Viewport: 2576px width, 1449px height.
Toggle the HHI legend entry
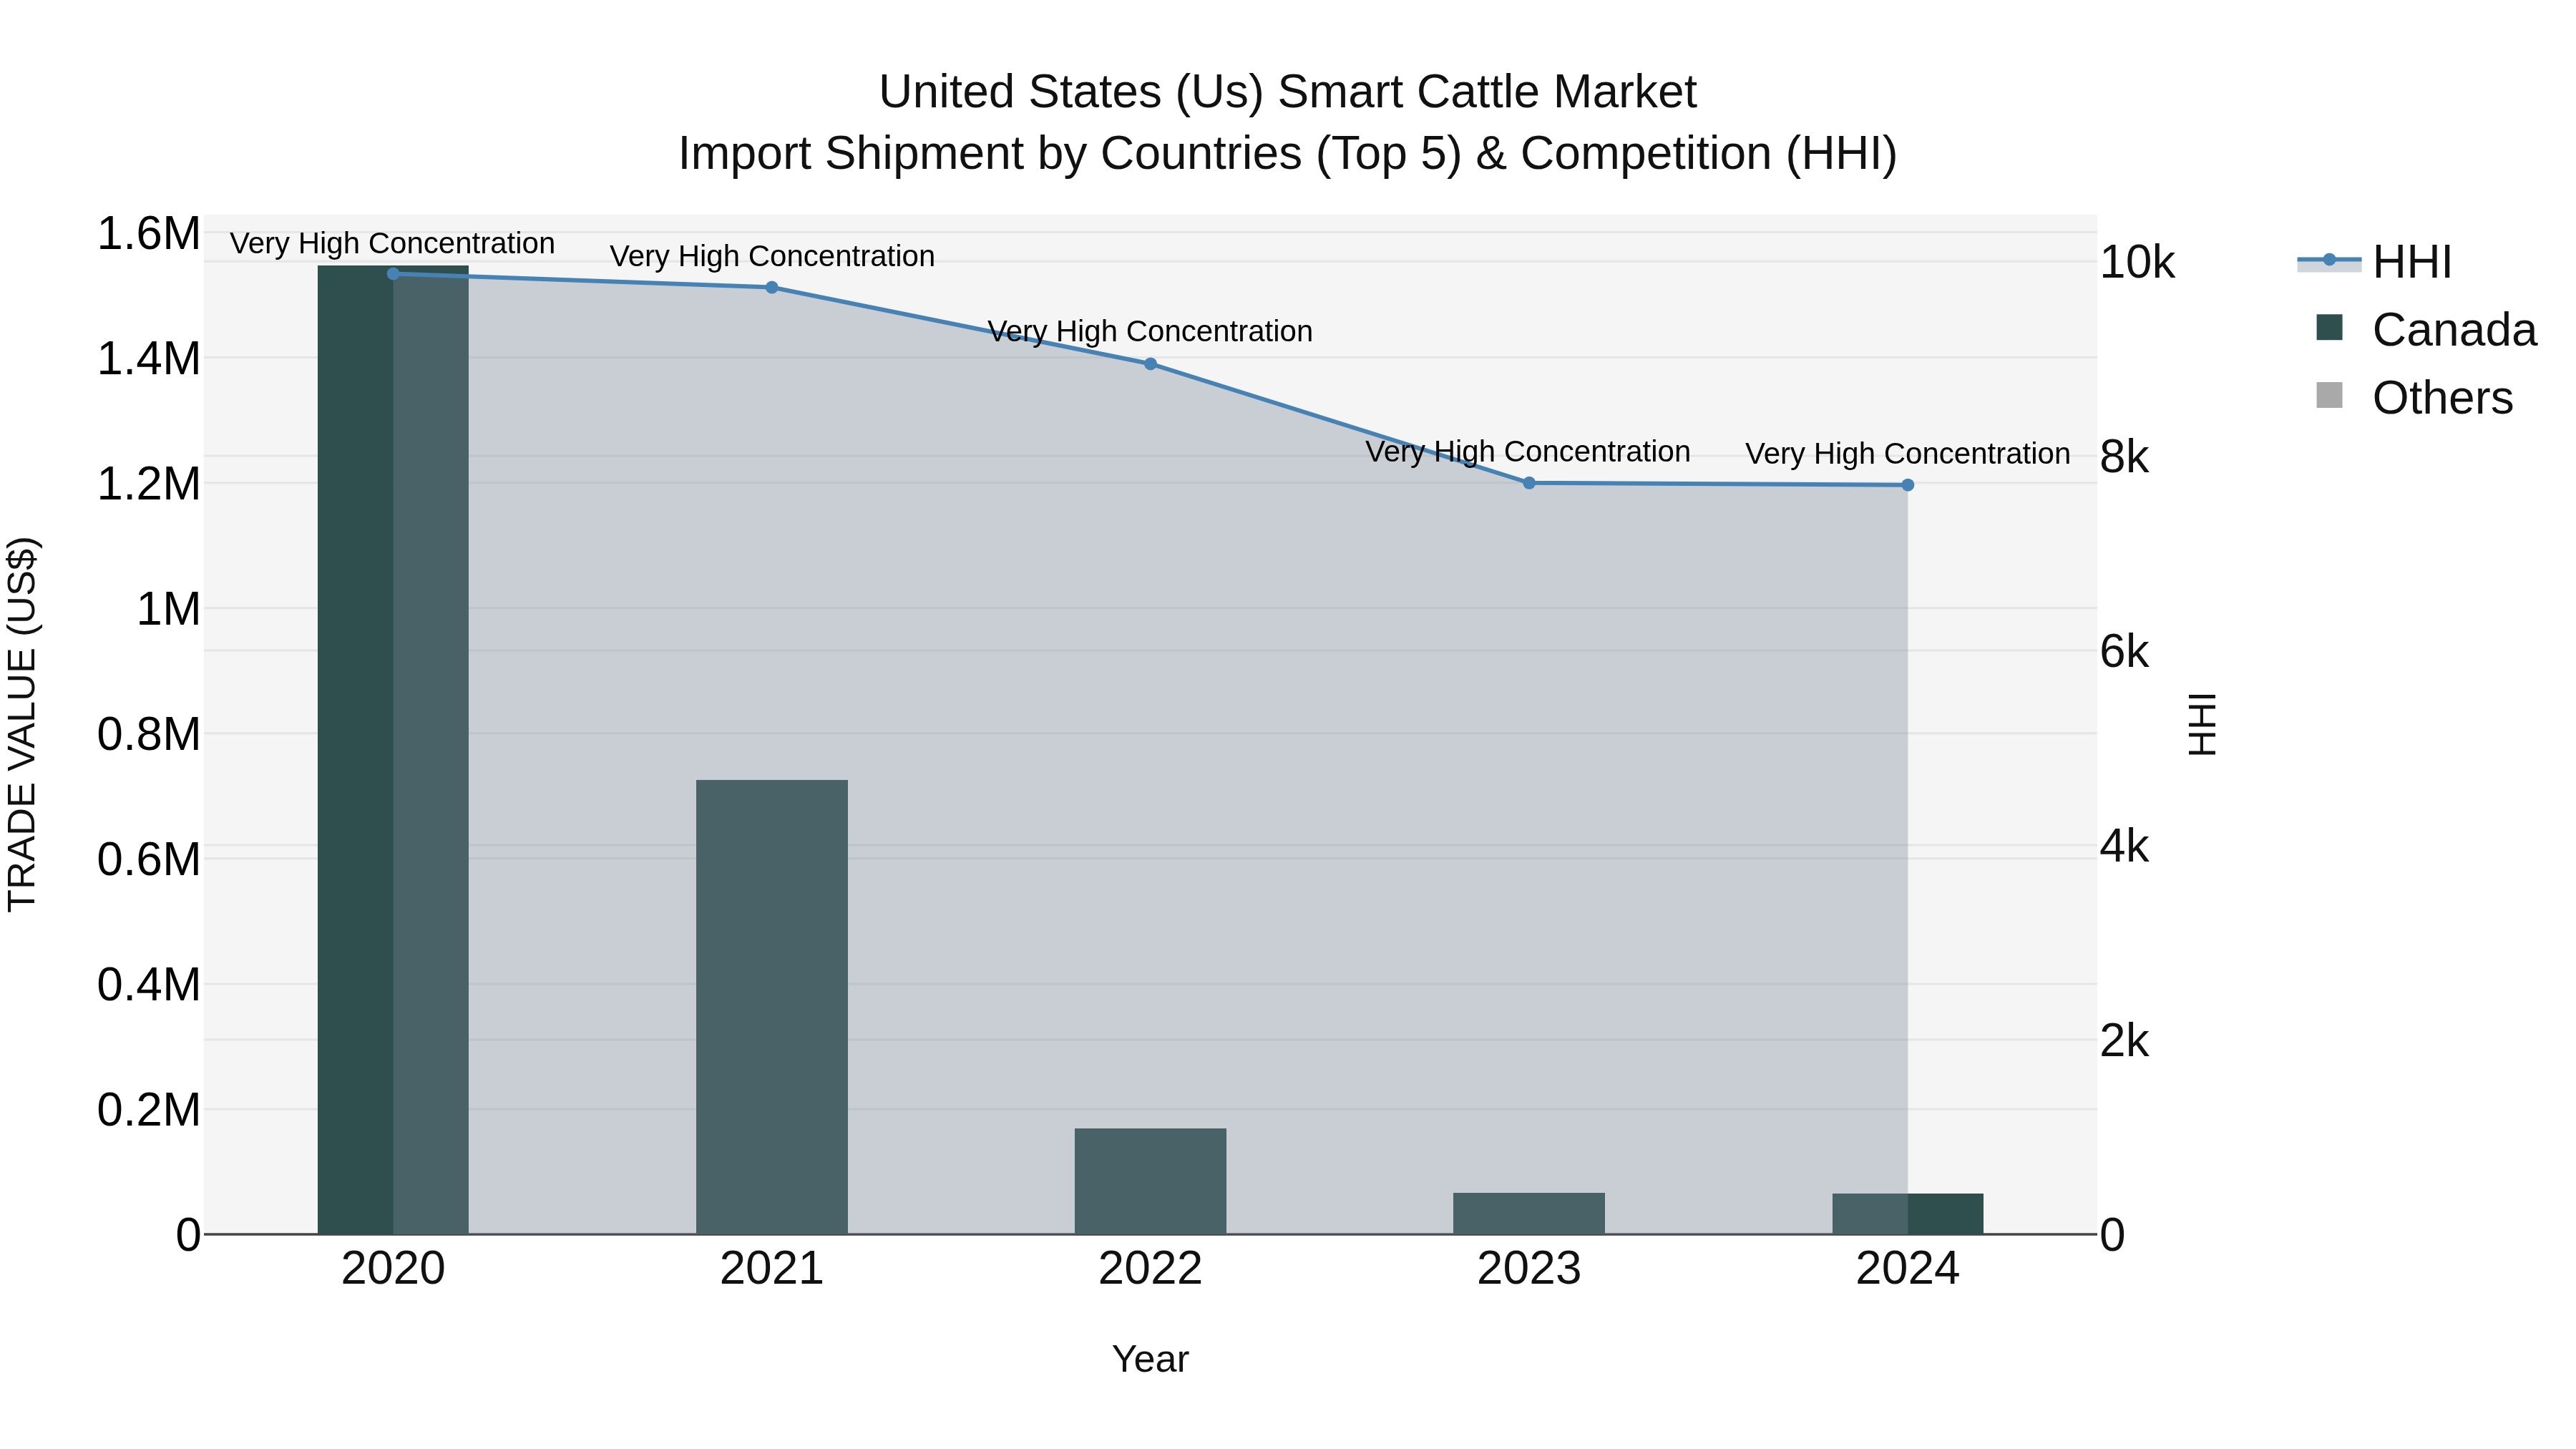(2375, 262)
